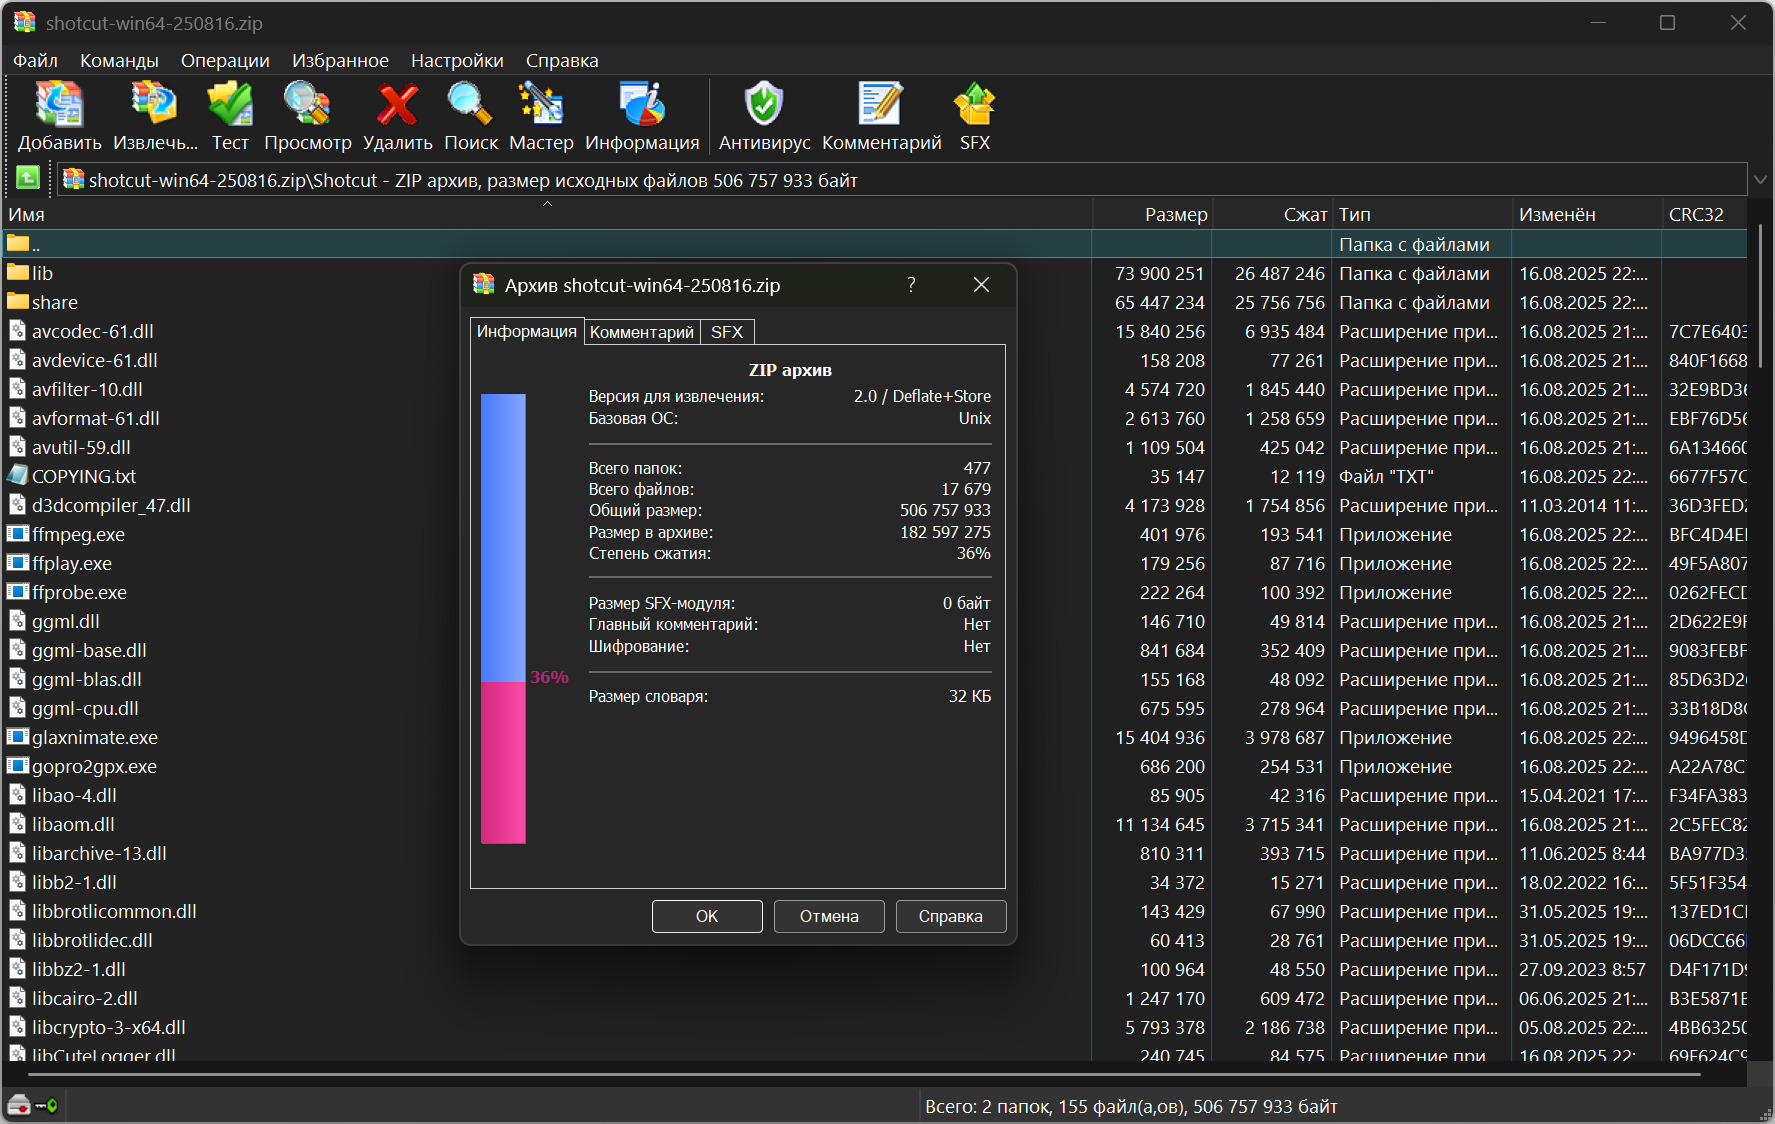Sort by the CRC32 column header
This screenshot has height=1124, width=1775.
tap(1705, 214)
